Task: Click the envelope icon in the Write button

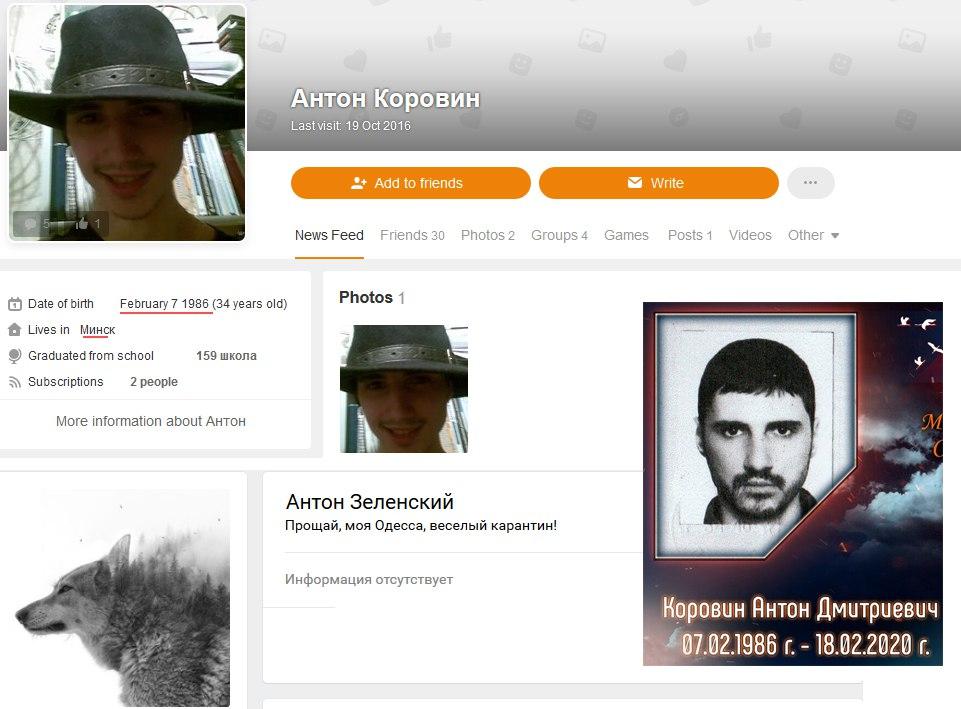Action: pos(634,183)
